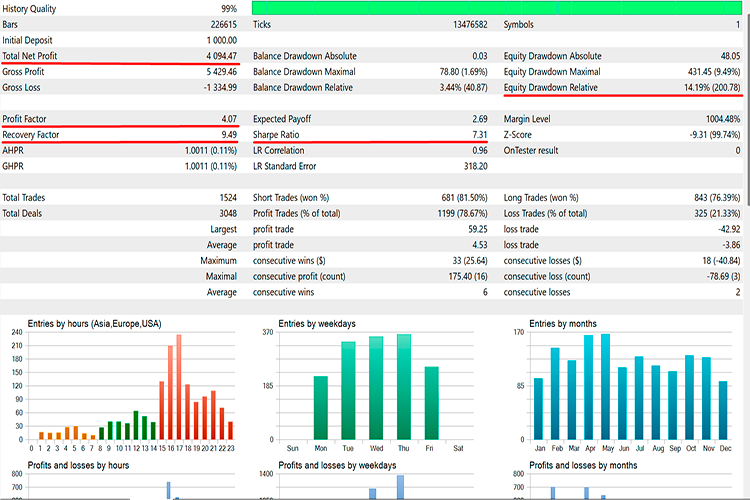
Task: Click Gross Profit value 5 429.46
Action: tap(221, 72)
